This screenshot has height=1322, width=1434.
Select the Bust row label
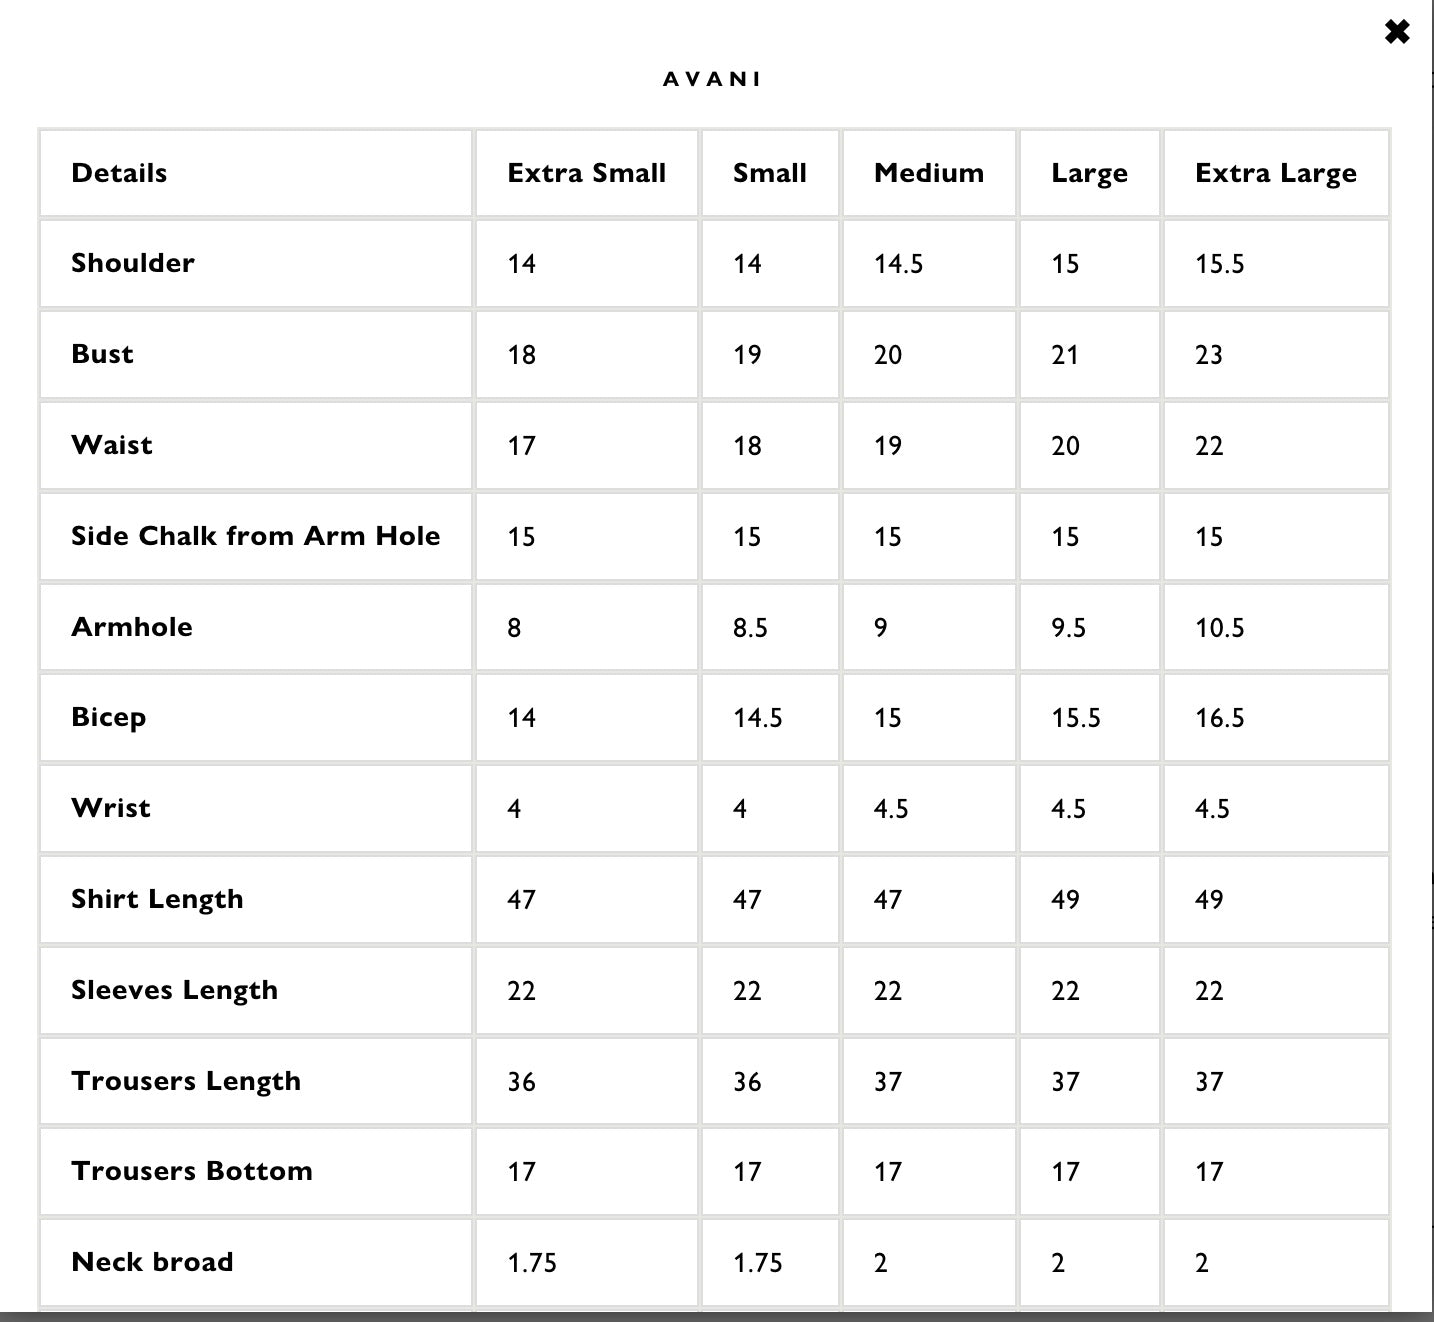102,354
